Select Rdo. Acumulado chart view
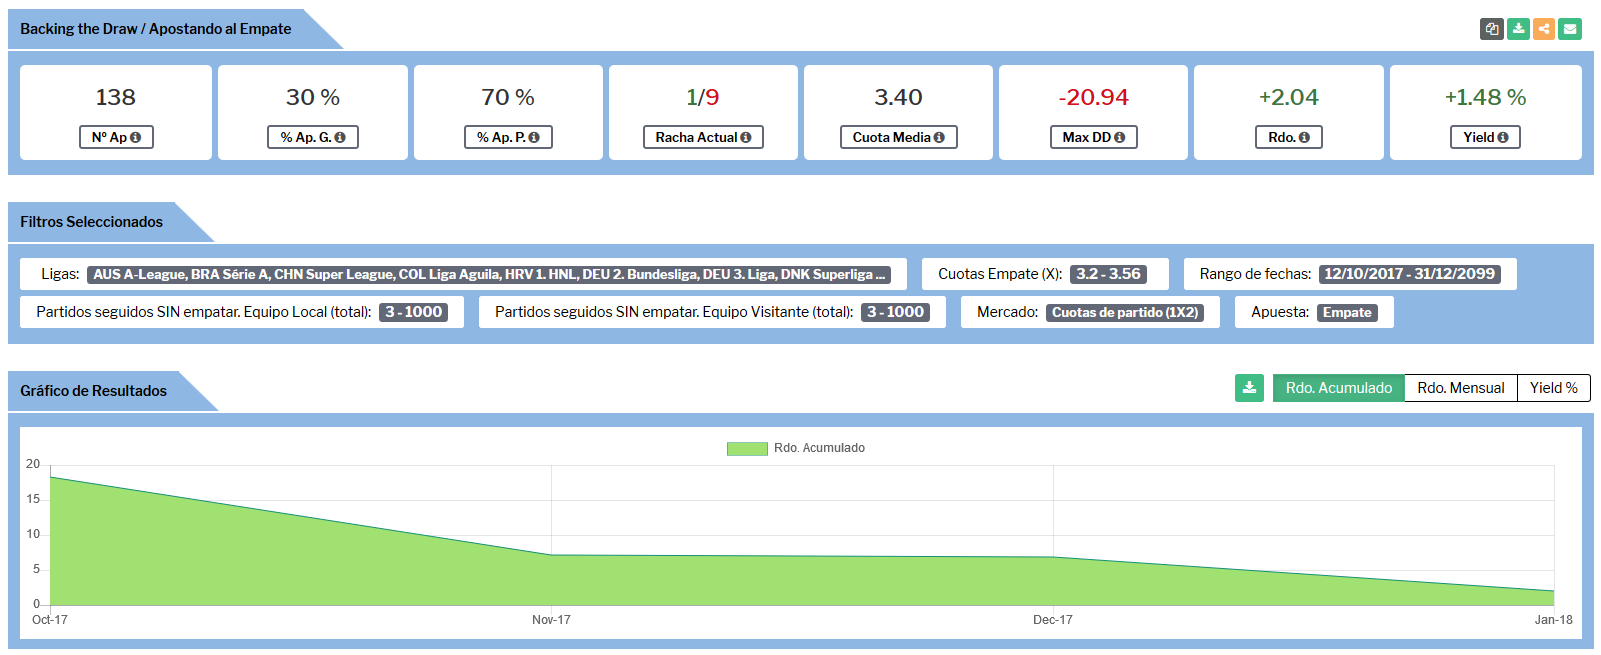Viewport: 1601px width, 655px height. point(1338,388)
